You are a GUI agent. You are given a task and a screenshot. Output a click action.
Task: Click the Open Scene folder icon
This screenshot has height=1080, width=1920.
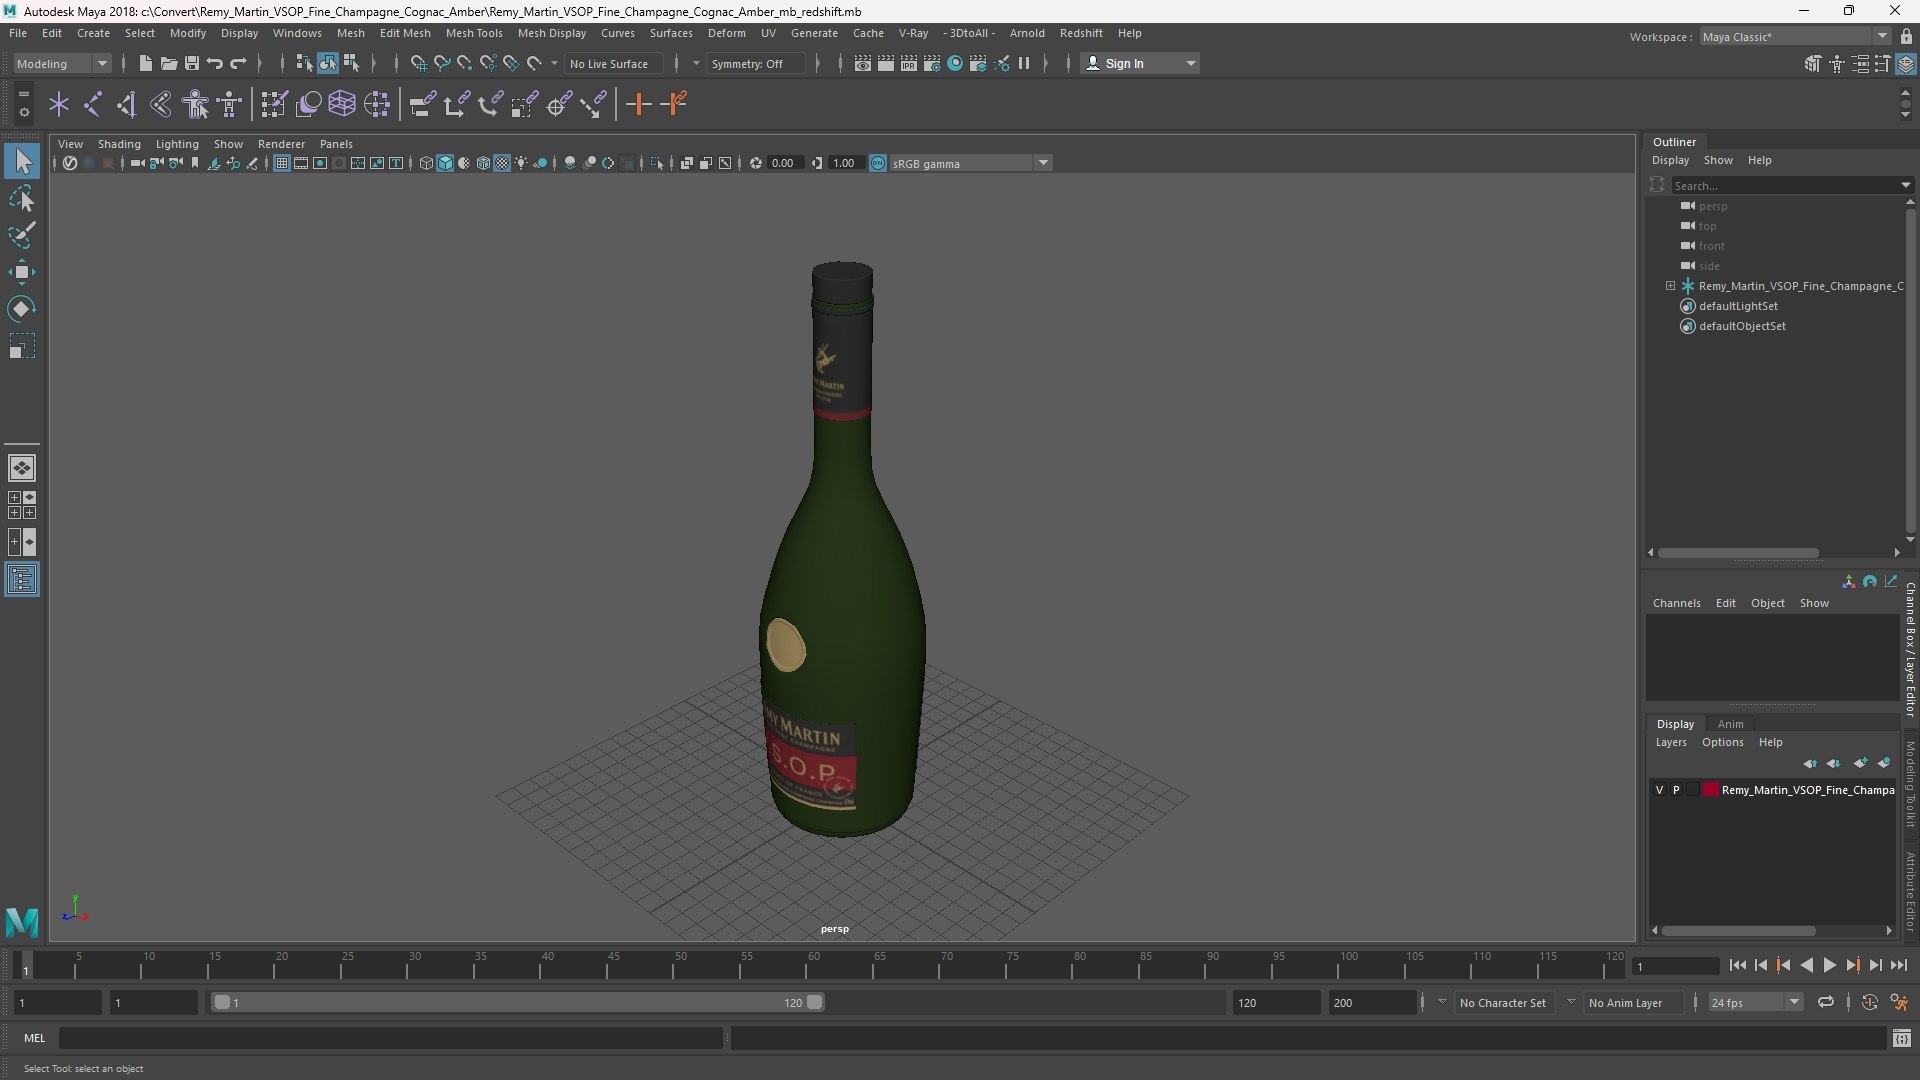coord(168,63)
